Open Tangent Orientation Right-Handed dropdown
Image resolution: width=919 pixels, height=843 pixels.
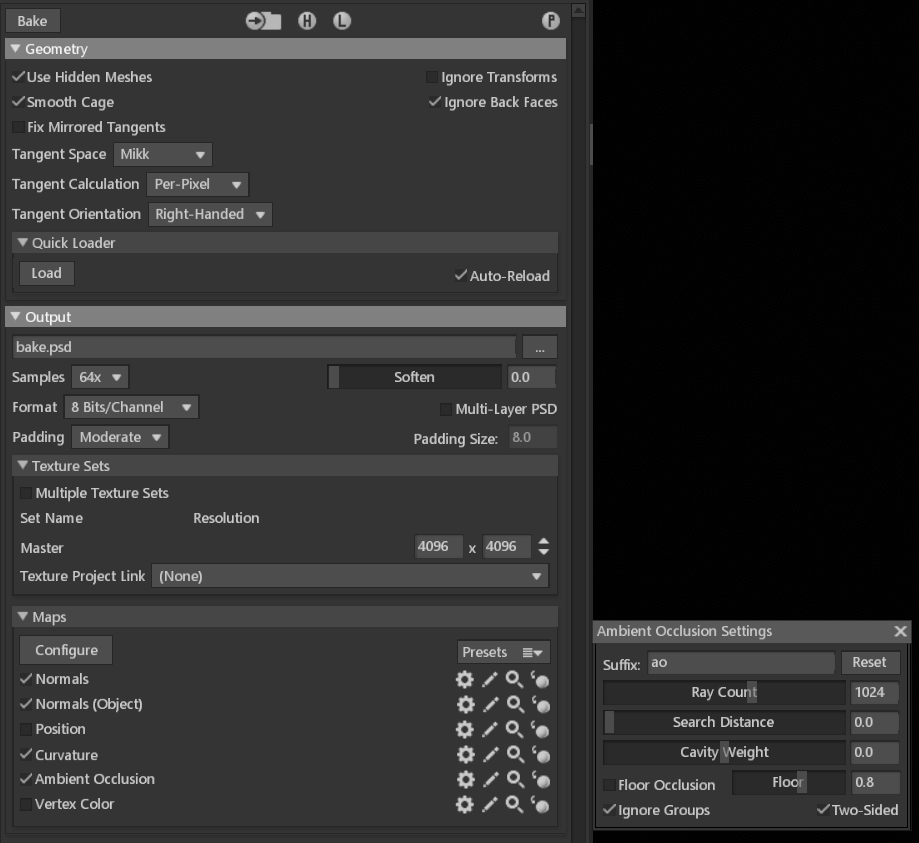(210, 215)
